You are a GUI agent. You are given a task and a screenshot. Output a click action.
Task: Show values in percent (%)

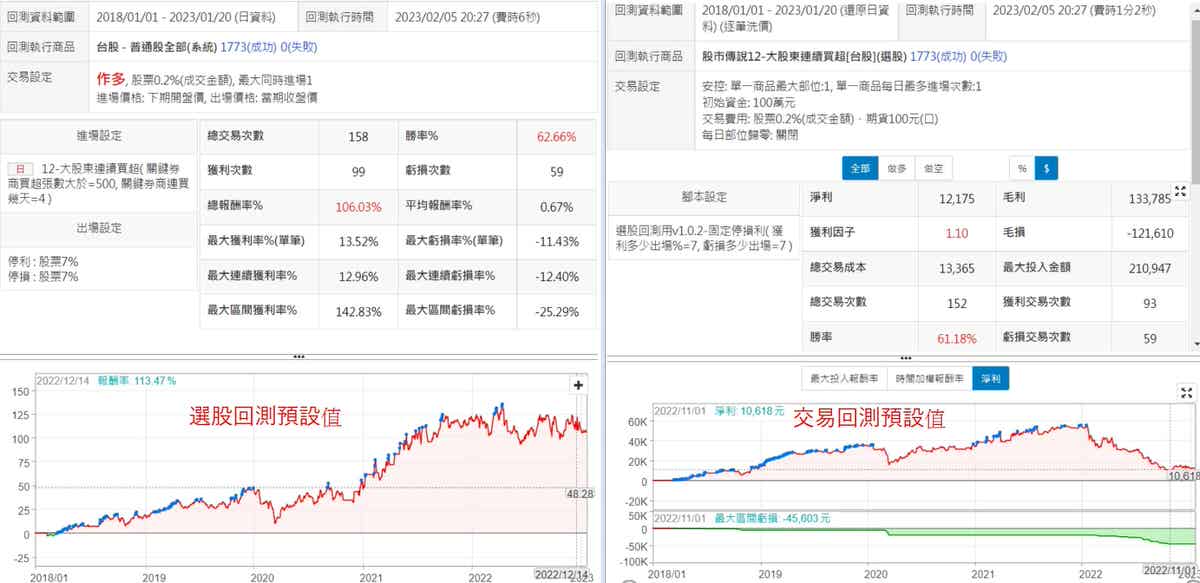tap(1021, 169)
